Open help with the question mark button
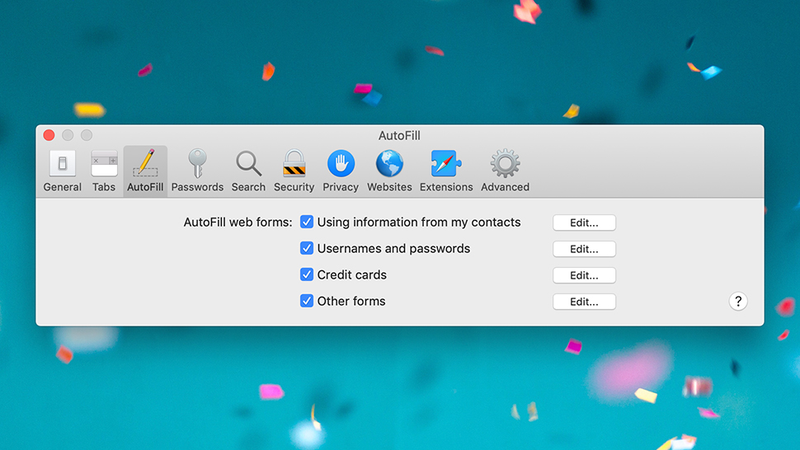Image resolution: width=800 pixels, height=450 pixels. (x=738, y=302)
